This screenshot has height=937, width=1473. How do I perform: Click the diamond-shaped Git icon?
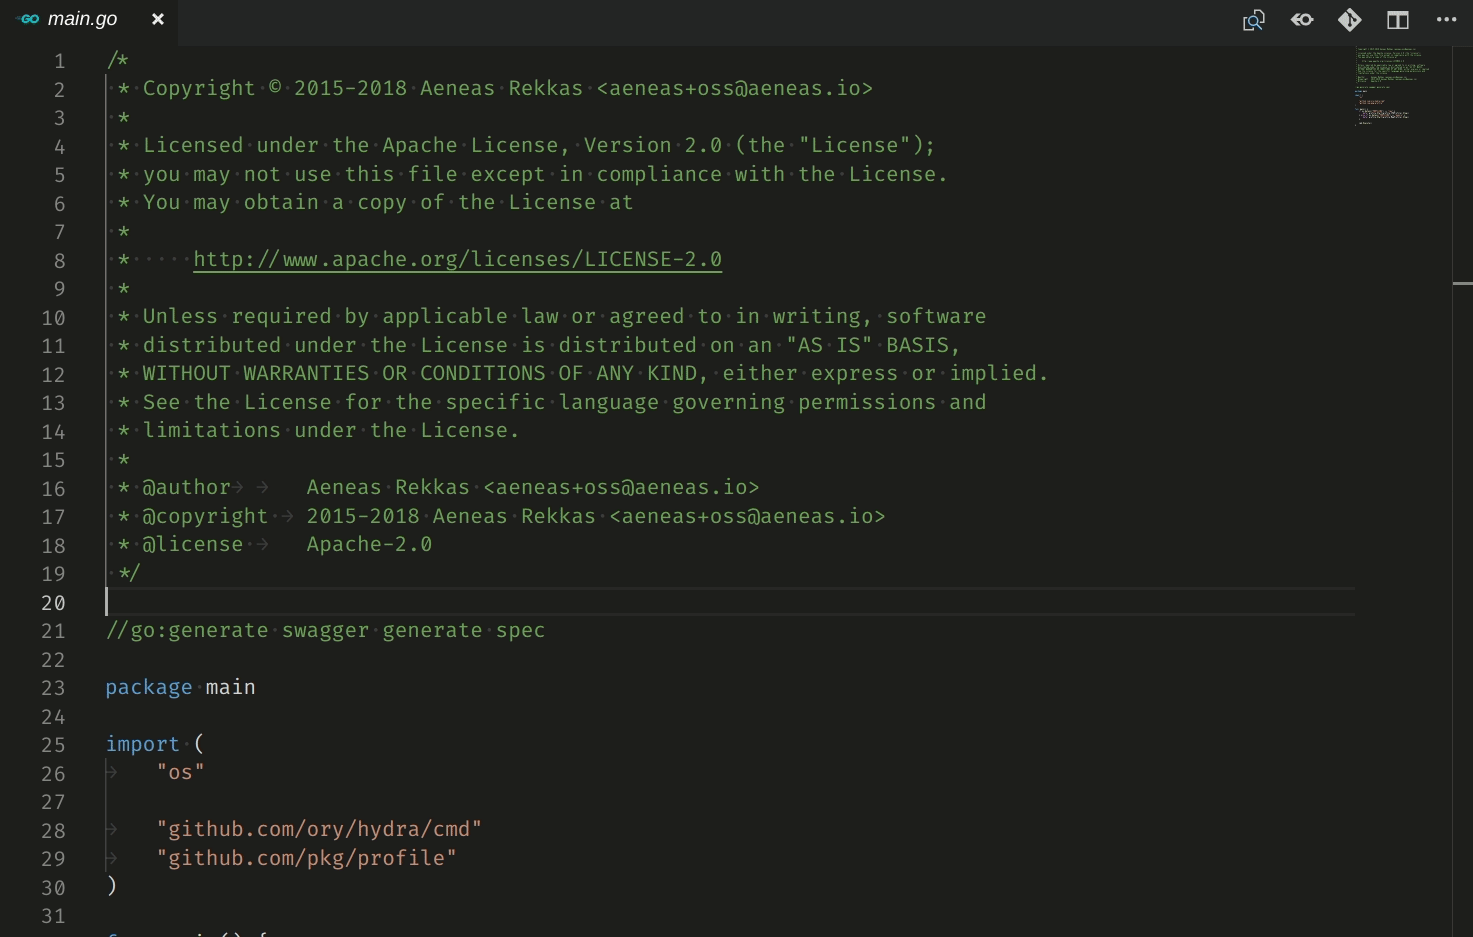point(1350,20)
